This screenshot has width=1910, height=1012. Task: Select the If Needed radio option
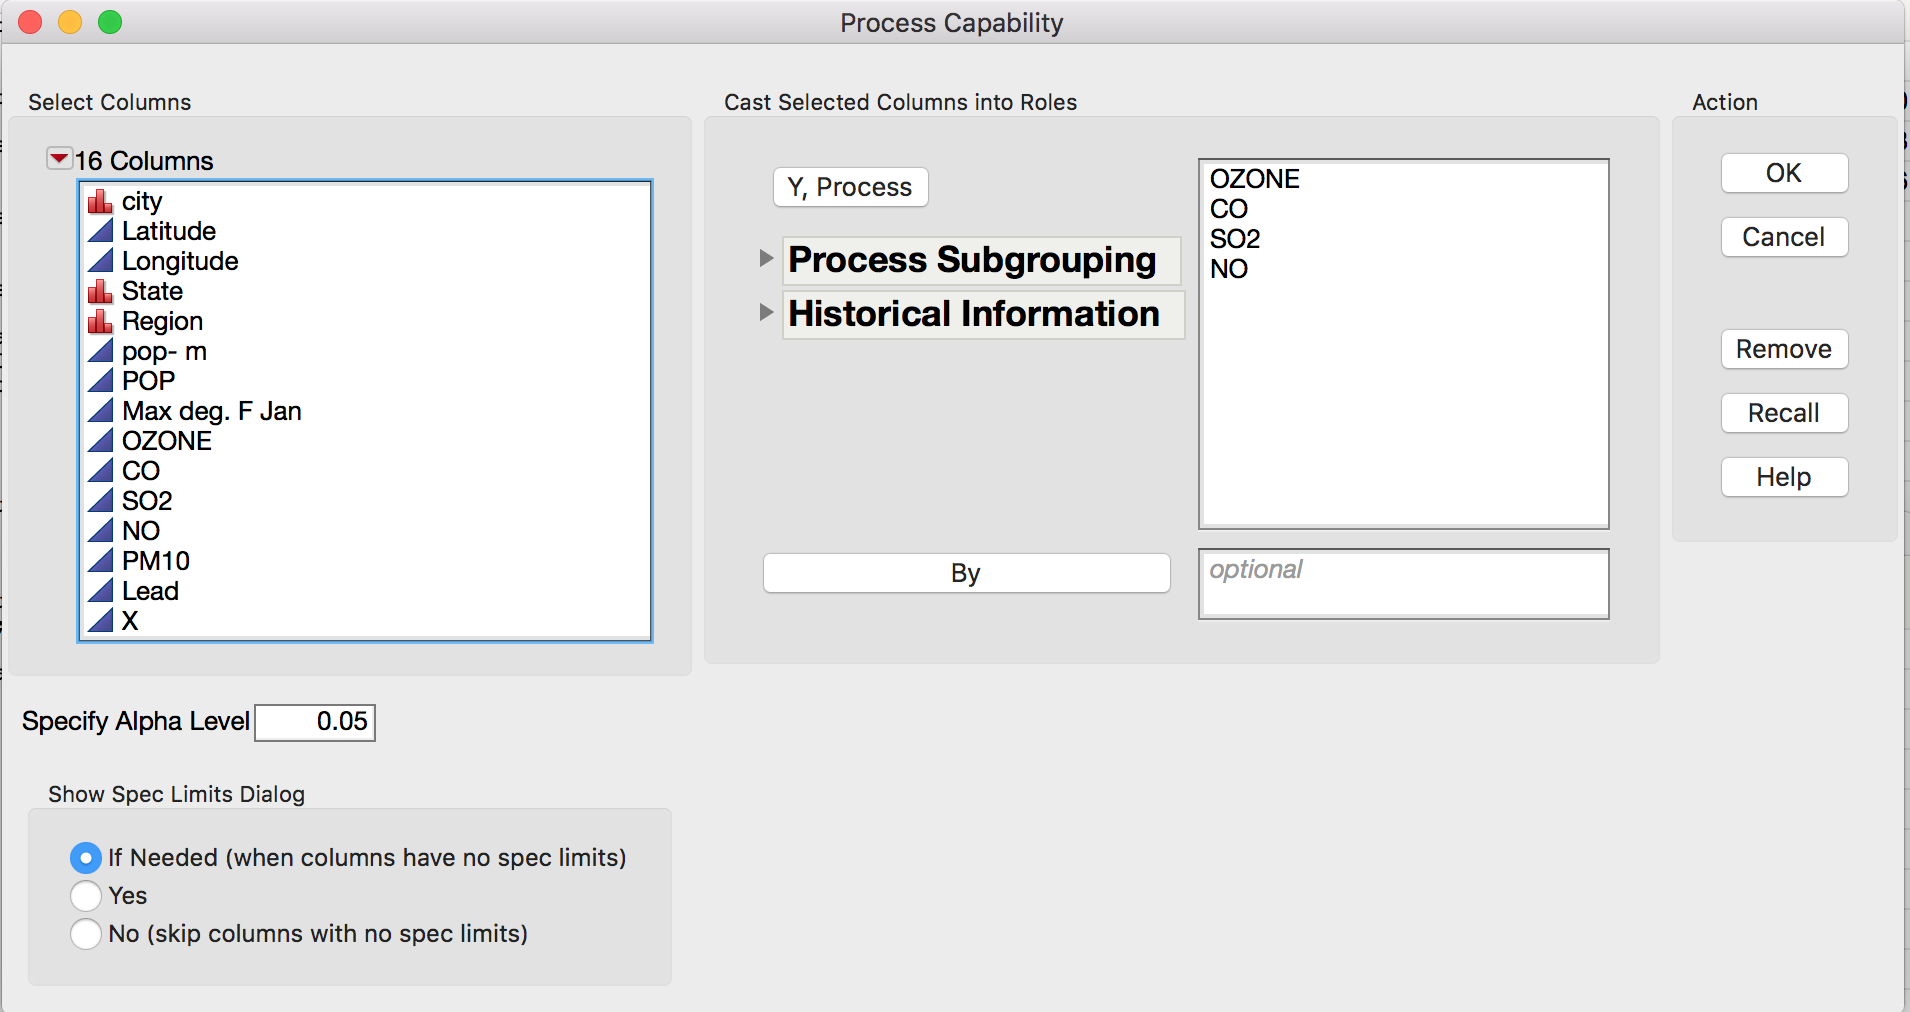[x=86, y=858]
